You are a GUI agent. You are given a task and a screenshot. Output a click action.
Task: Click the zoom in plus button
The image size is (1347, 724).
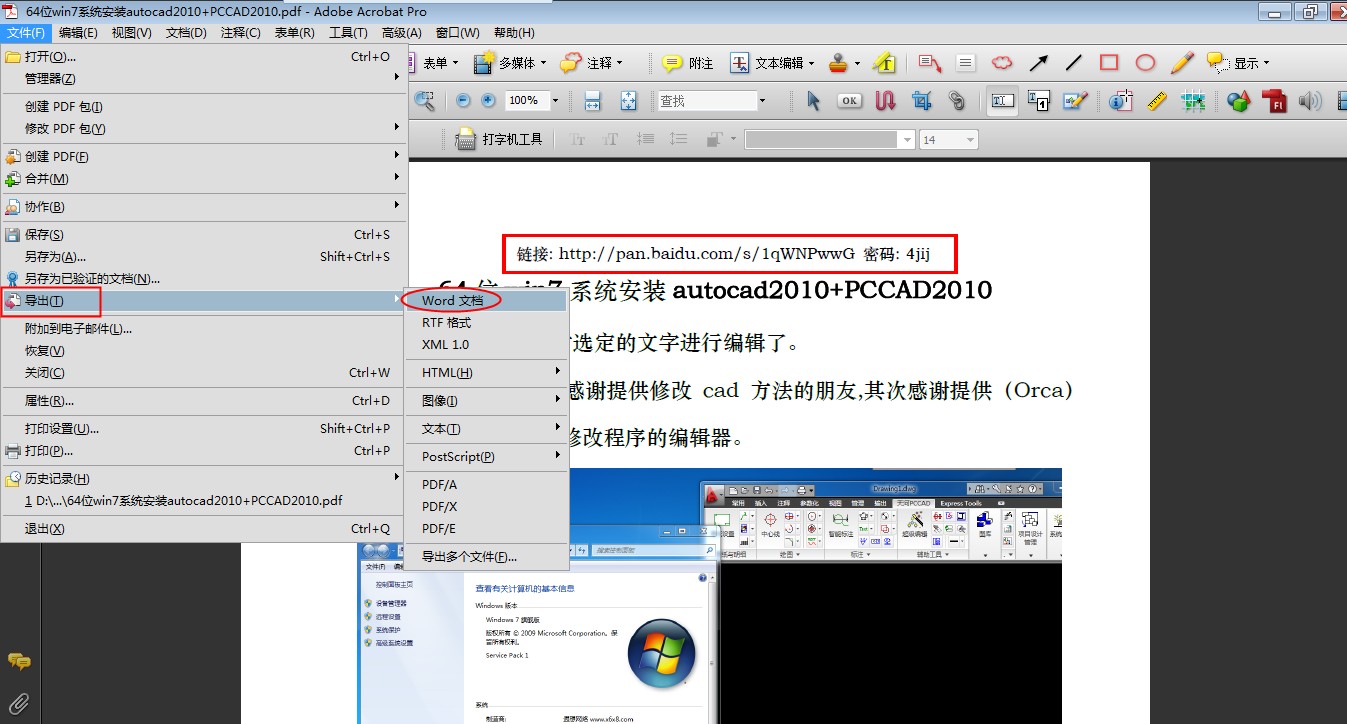point(488,100)
